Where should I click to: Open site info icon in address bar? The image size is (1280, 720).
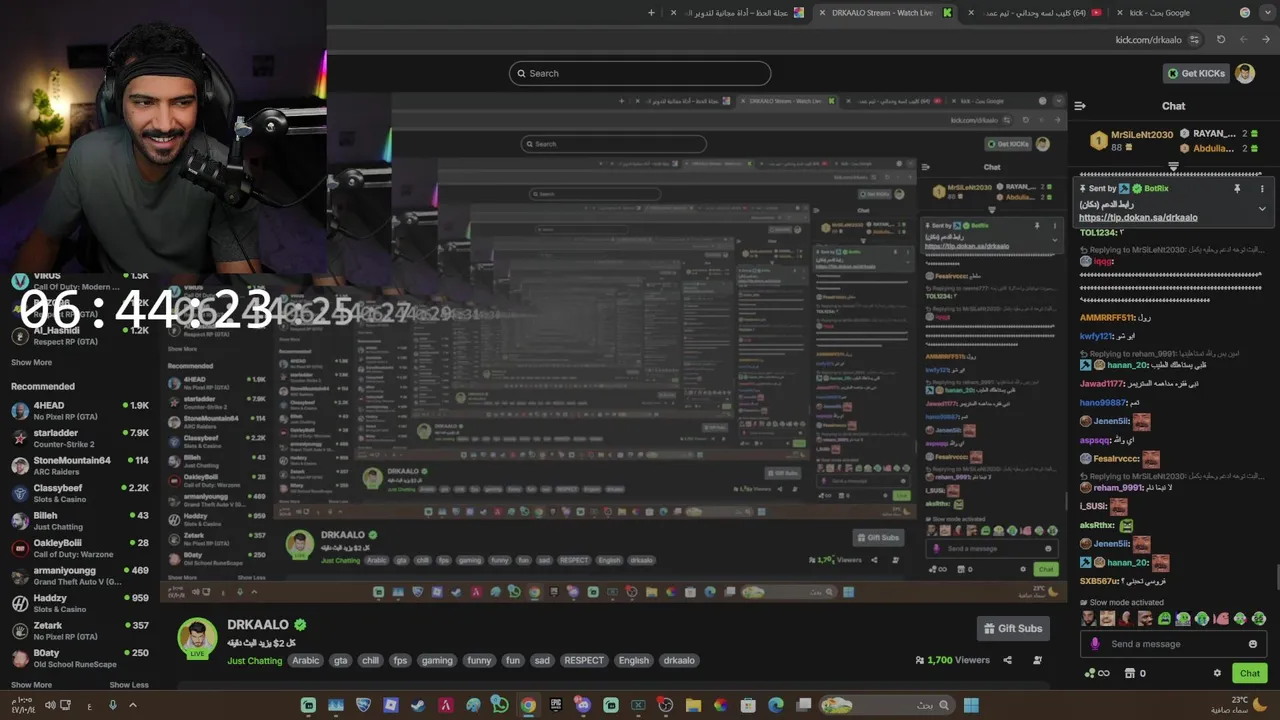click(x=1194, y=40)
